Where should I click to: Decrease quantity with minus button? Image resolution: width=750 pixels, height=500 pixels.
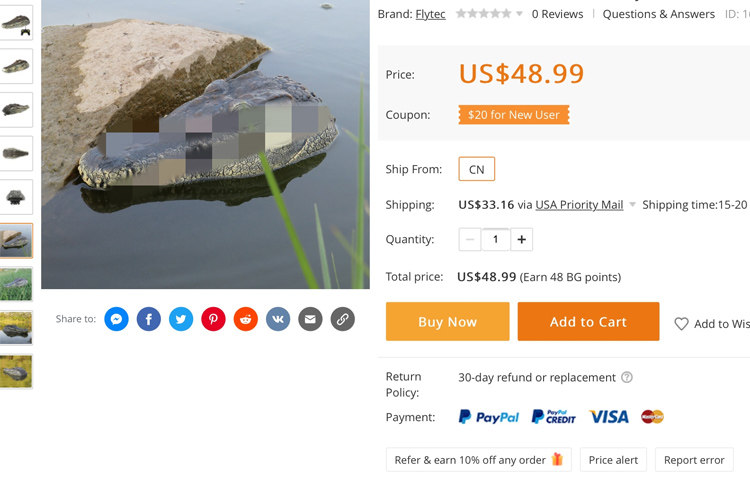470,240
